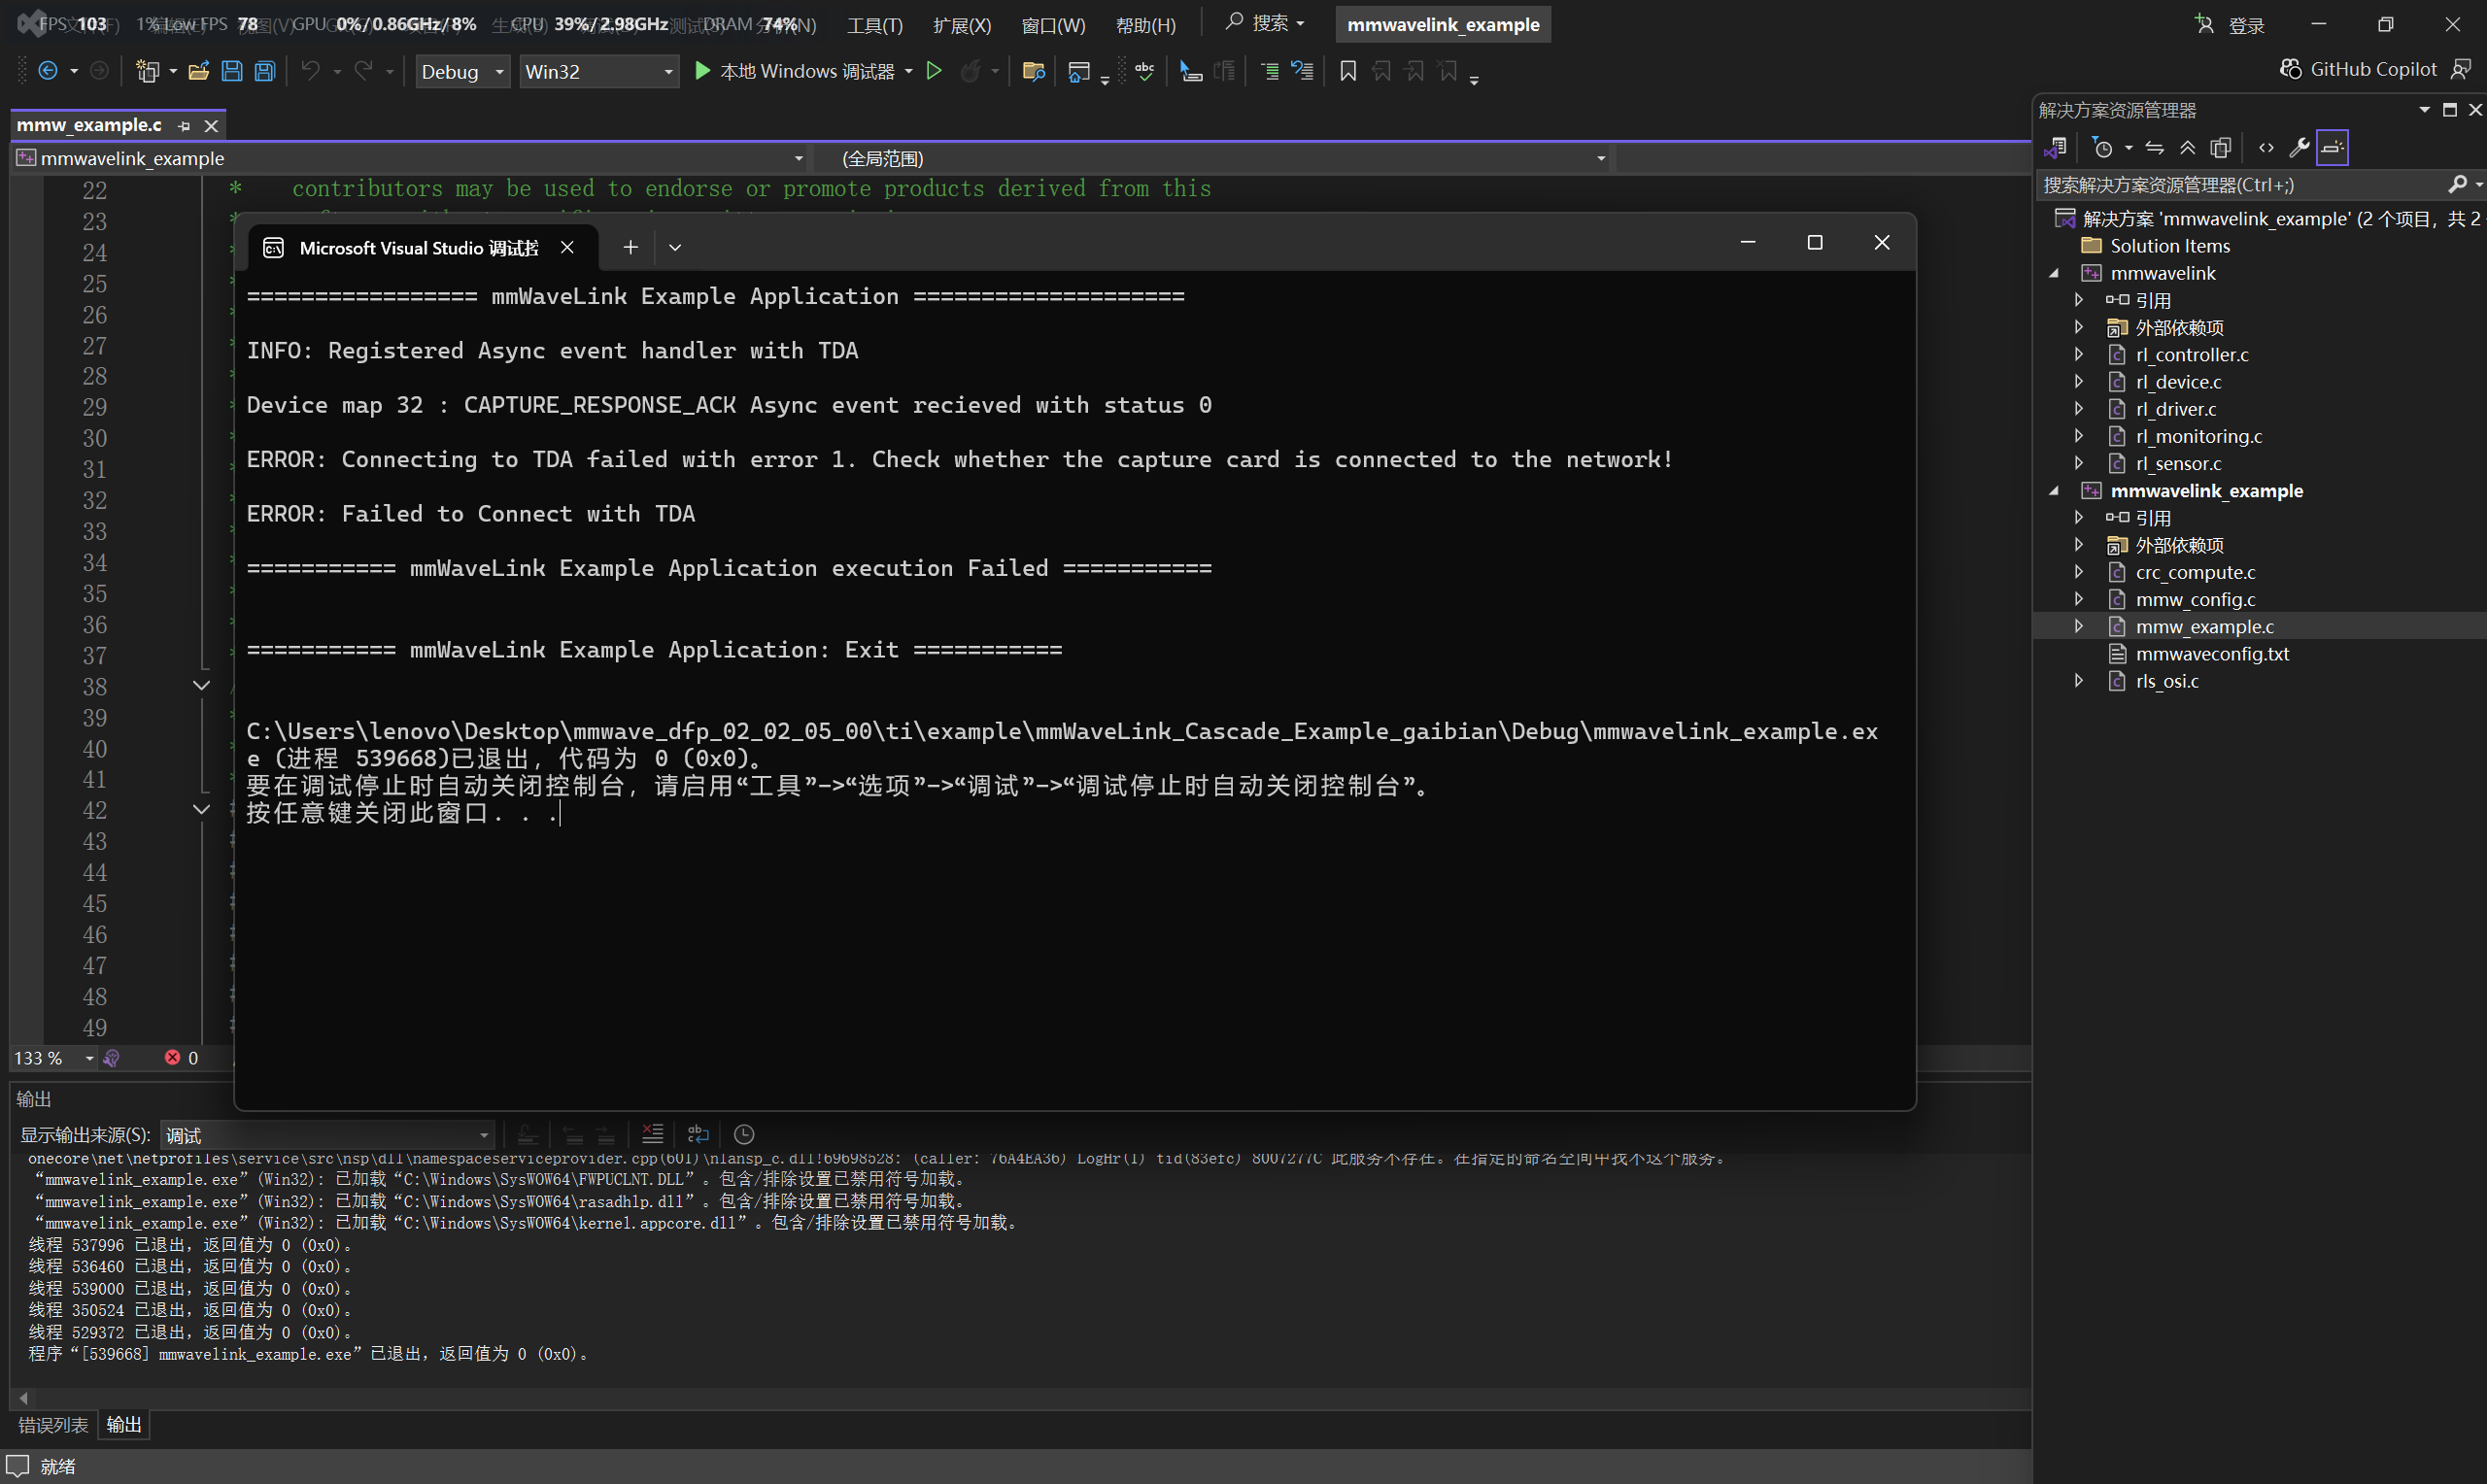Open the Solution Explorer window options arrow
The width and height of the screenshot is (2487, 1484).
point(2424,110)
